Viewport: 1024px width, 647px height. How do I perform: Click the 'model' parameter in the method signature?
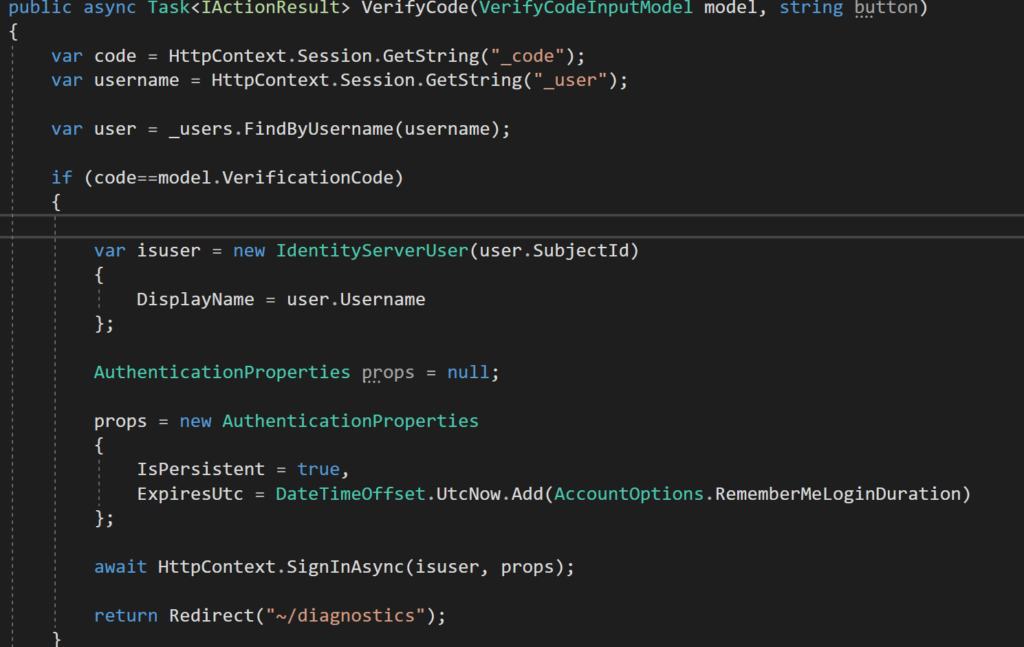click(x=731, y=8)
